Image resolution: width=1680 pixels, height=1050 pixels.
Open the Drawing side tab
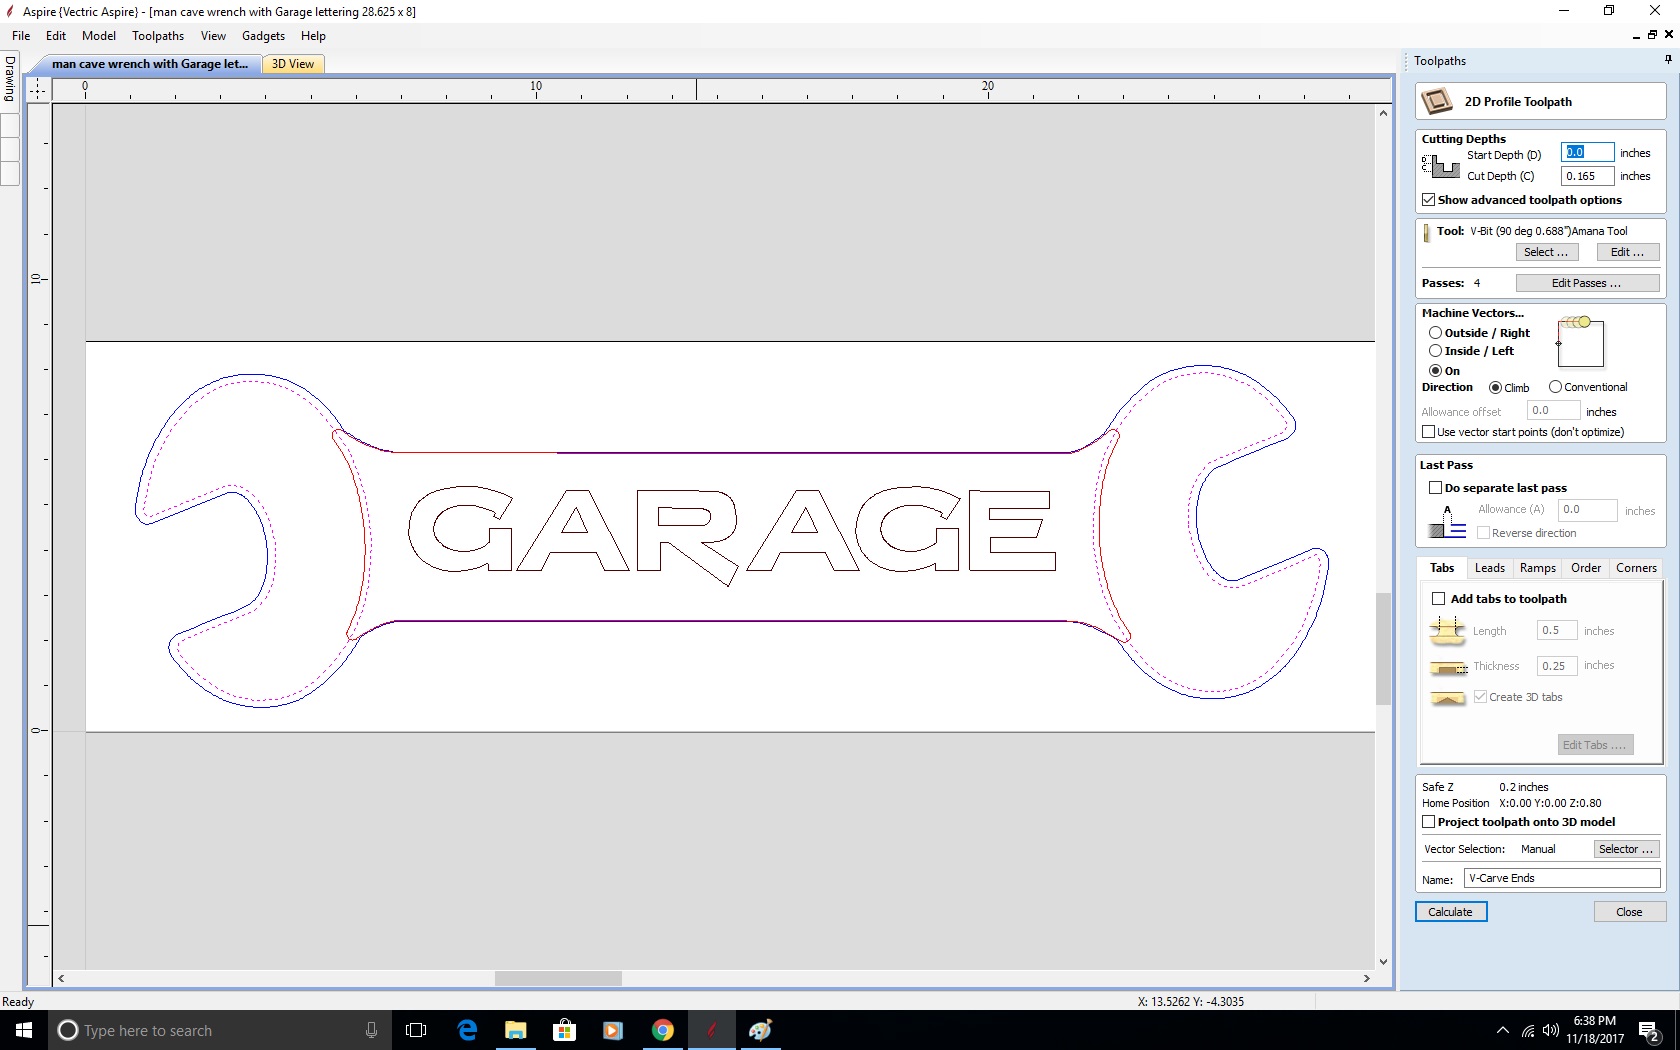(x=10, y=78)
